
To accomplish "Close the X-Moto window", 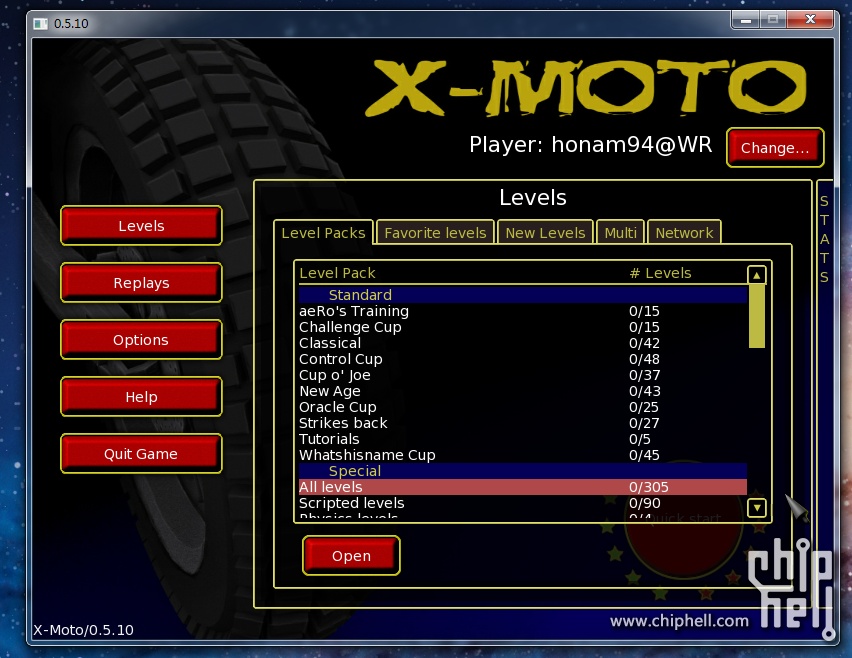I will coord(810,20).
